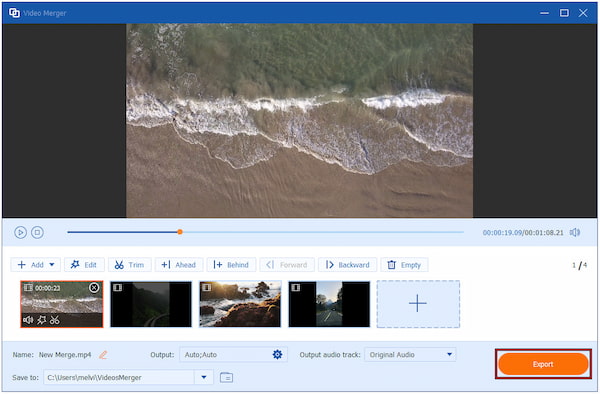Viewport: 600px width, 394px height.
Task: Stop the video playback
Action: 37,232
